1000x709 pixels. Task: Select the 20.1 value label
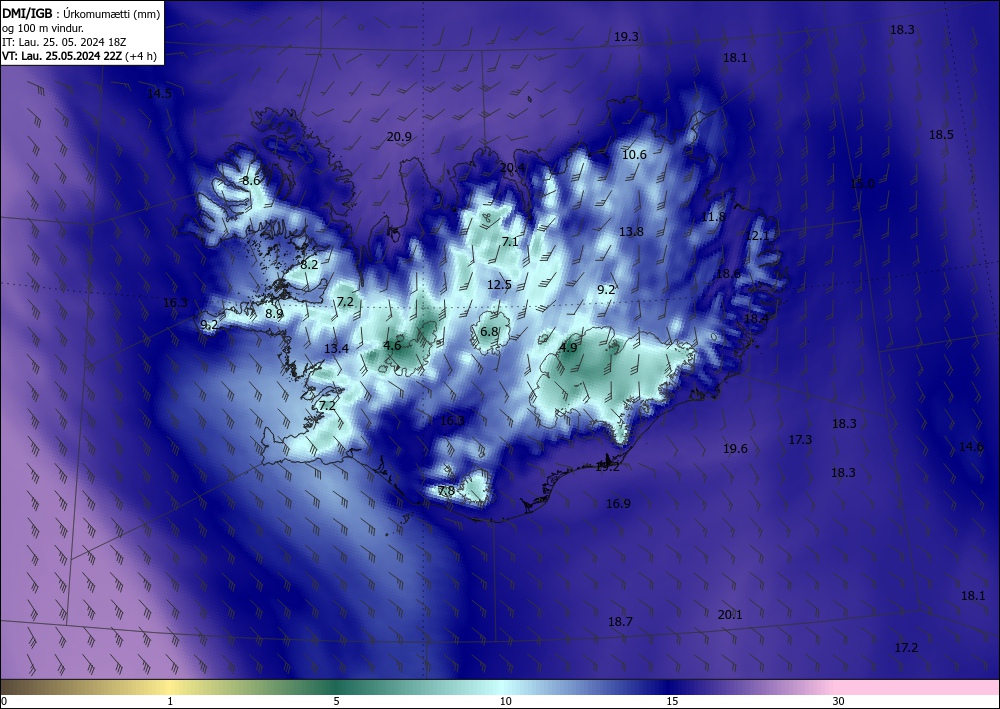point(730,615)
